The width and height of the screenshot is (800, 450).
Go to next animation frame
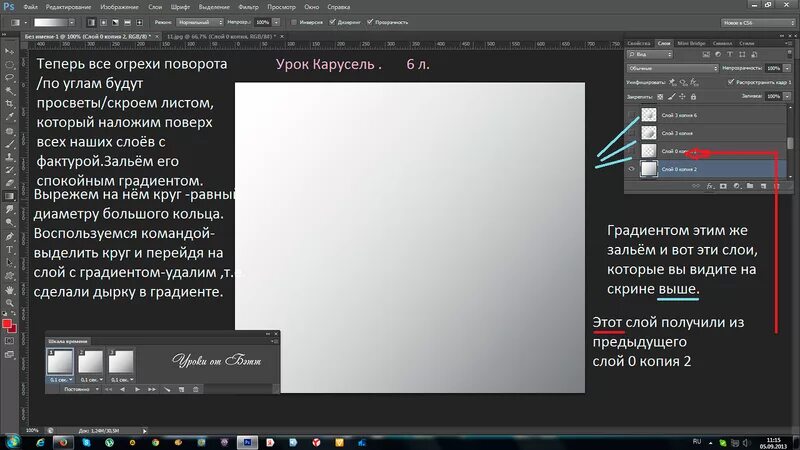[x=152, y=389]
